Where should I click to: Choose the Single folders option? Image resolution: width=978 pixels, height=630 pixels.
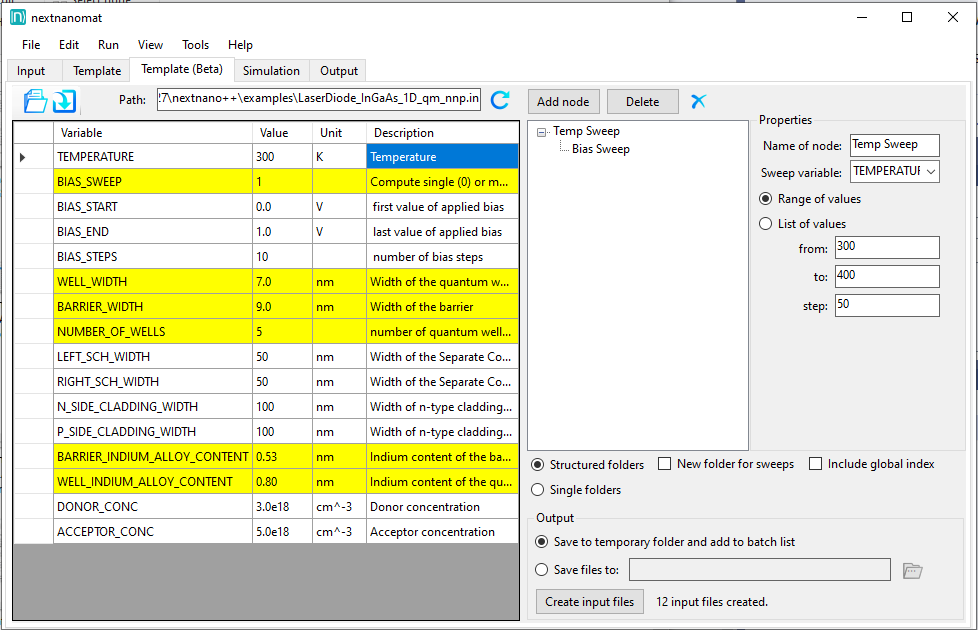point(538,490)
